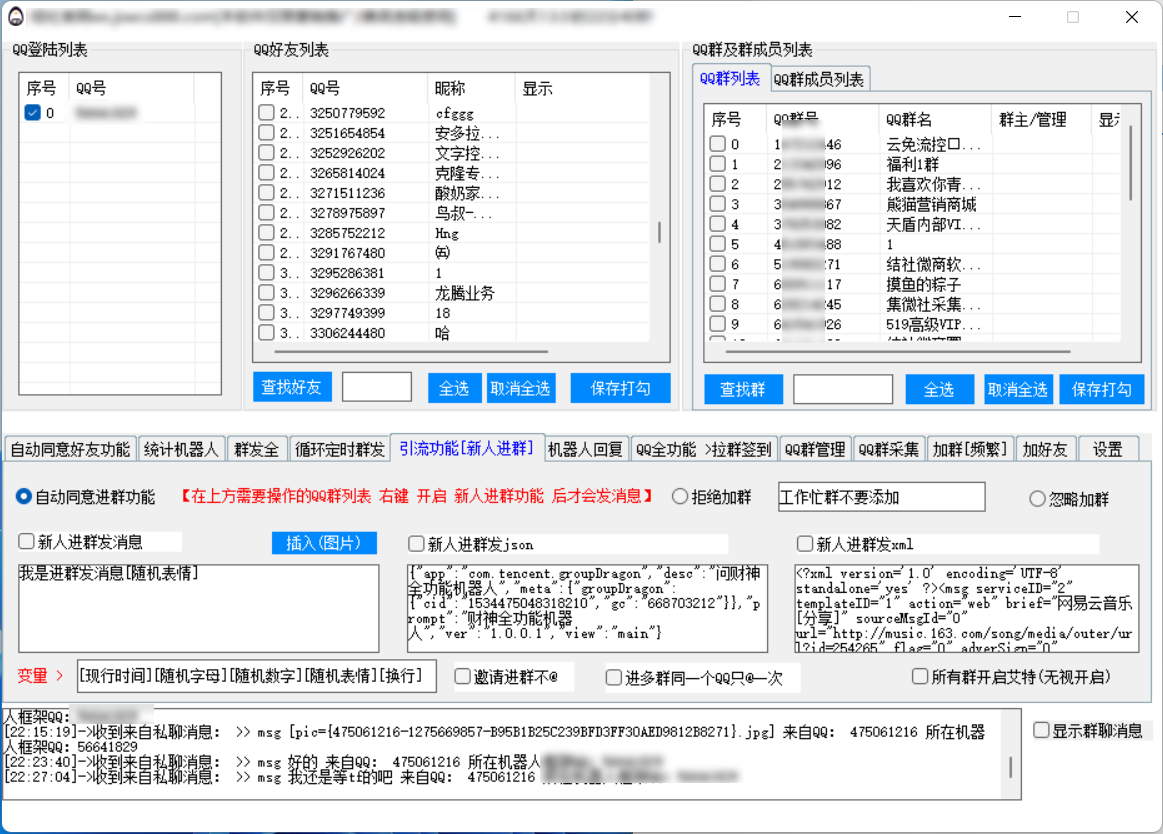Viewport: 1163px width, 834px height.
Task: Choose the 忽略加群 radio option
Action: (x=1038, y=499)
